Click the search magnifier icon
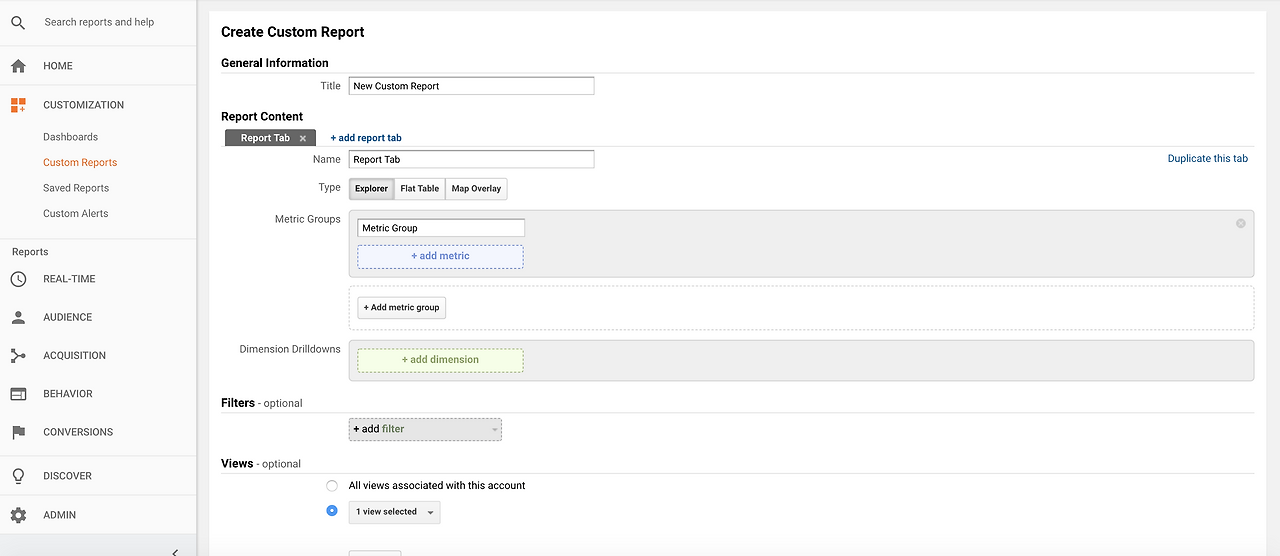 (18, 22)
